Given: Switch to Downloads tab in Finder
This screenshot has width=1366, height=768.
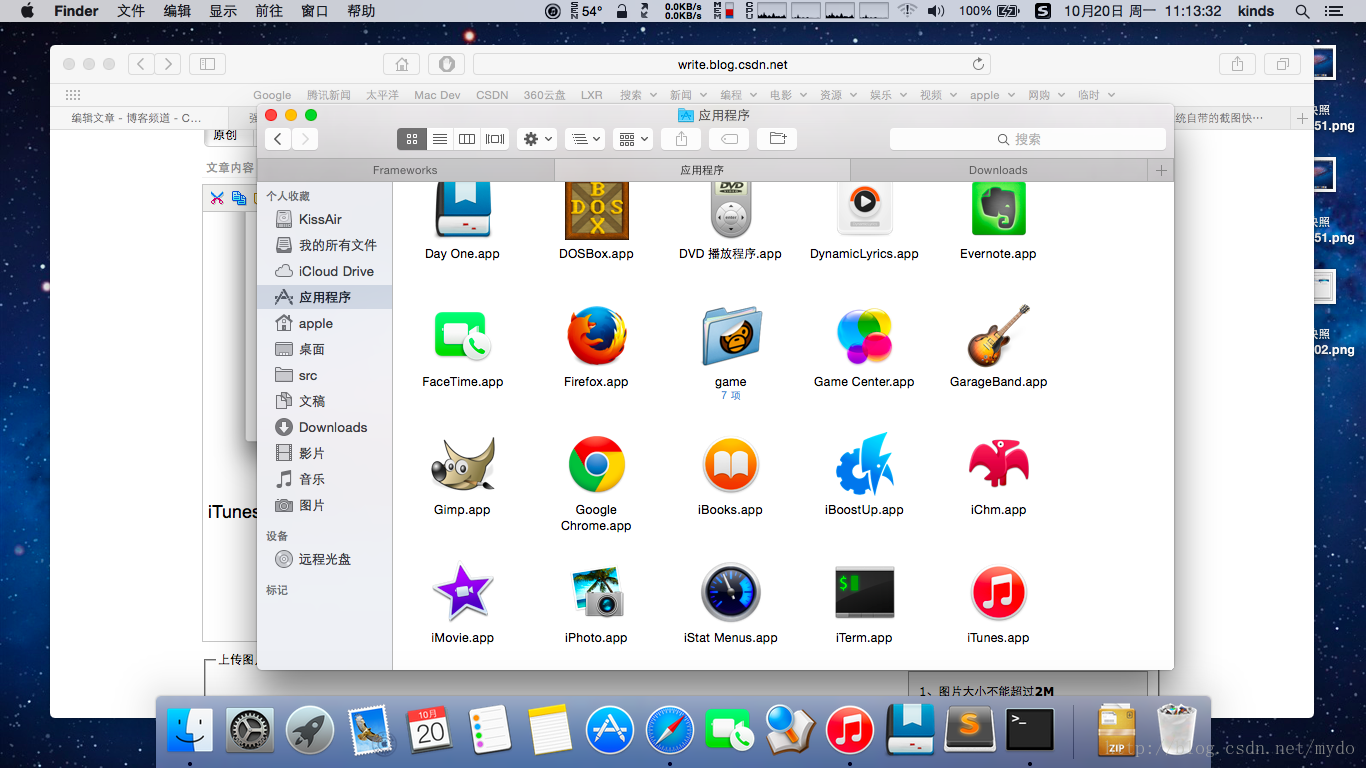Looking at the screenshot, I should tap(998, 170).
